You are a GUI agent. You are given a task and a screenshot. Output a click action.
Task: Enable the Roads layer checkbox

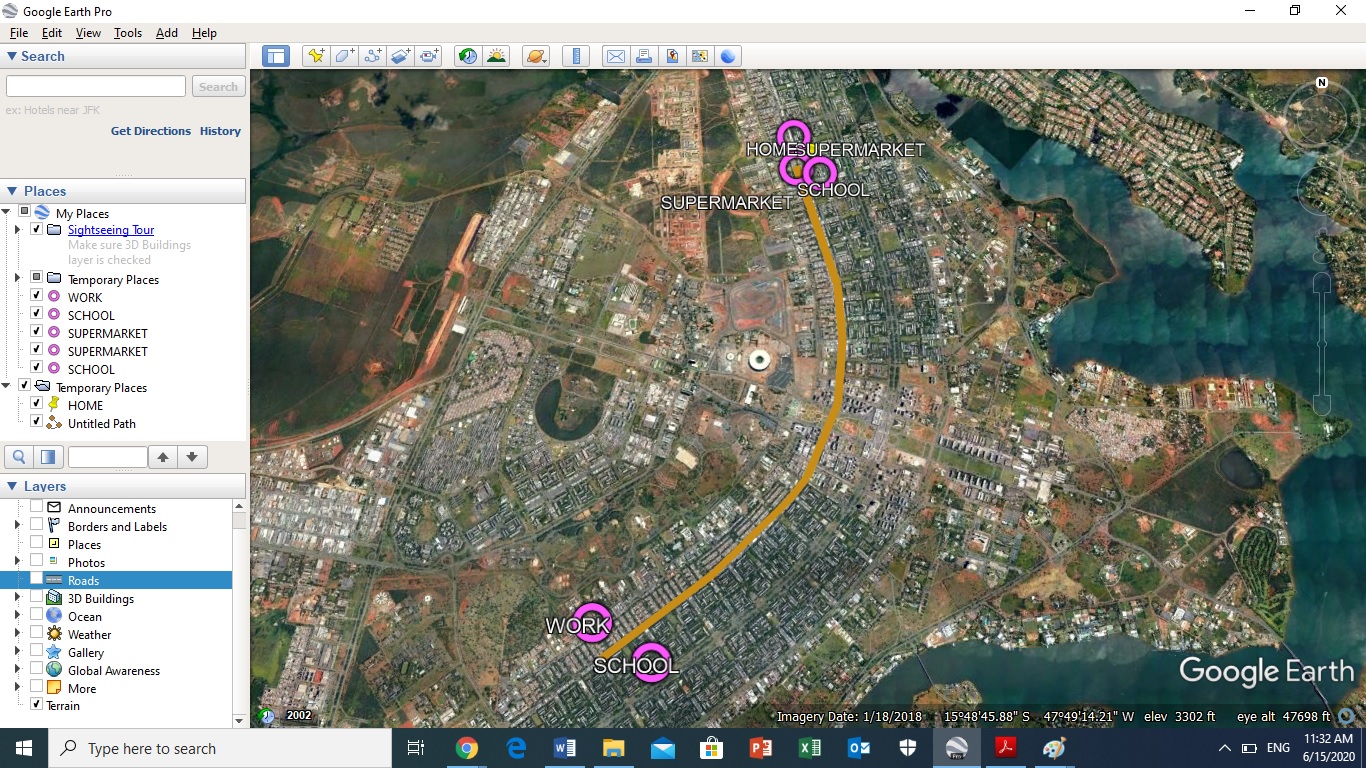click(37, 579)
